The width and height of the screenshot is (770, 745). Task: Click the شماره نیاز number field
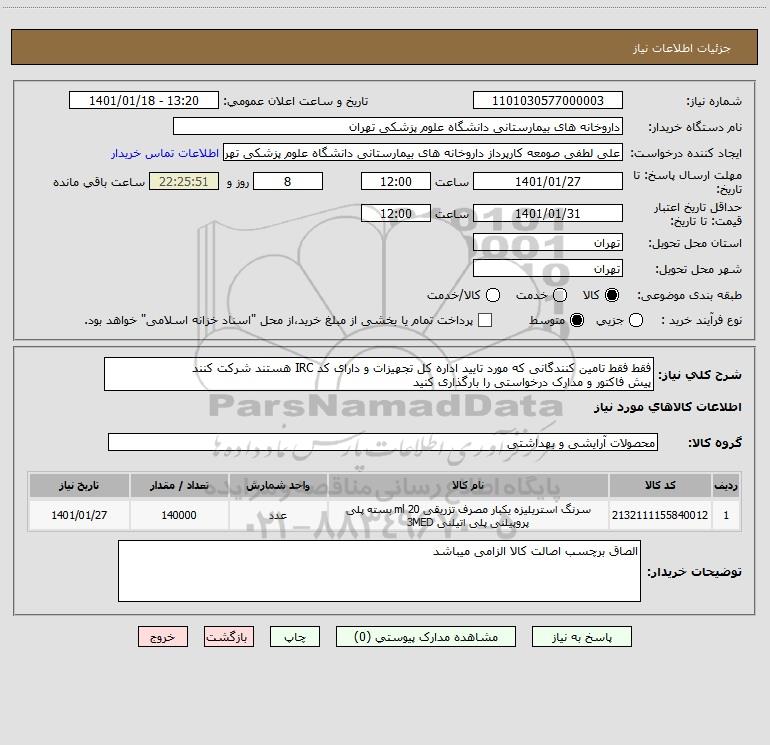coord(548,101)
